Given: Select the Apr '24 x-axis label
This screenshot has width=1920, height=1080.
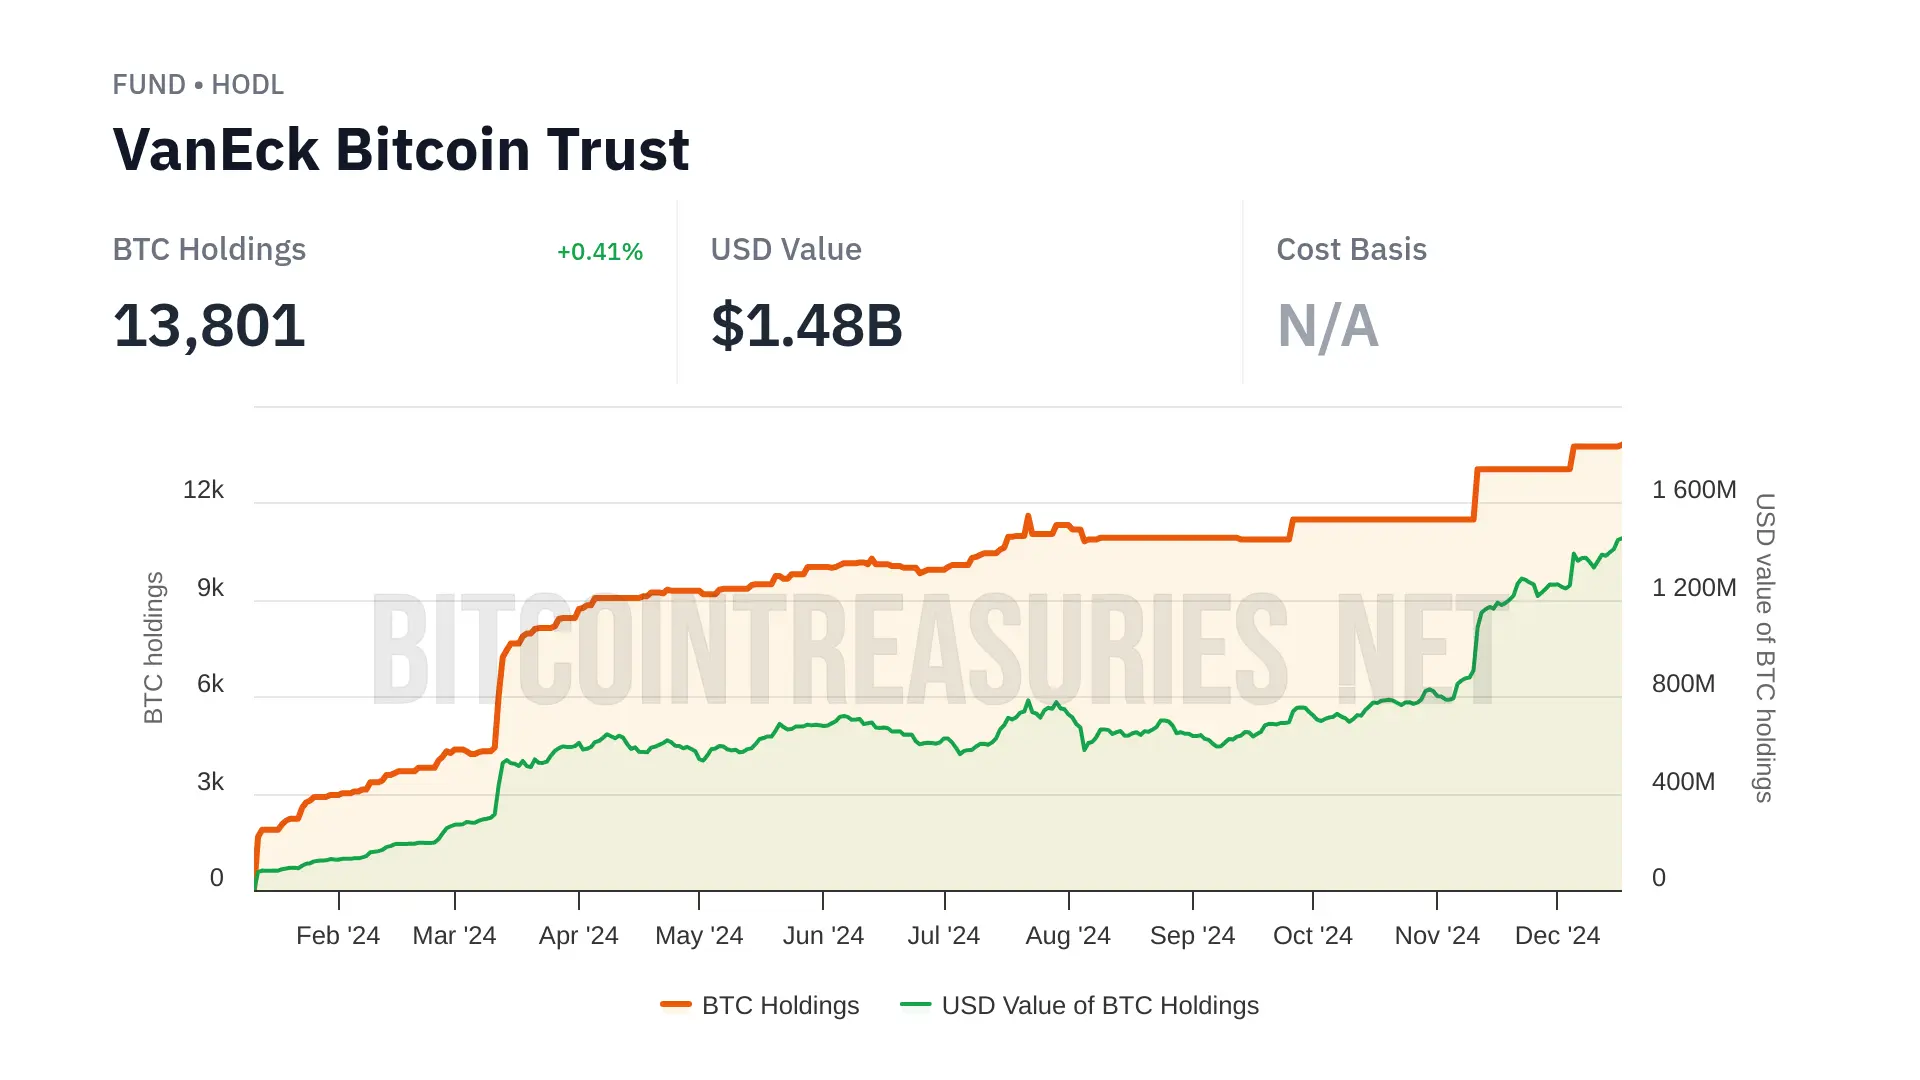Looking at the screenshot, I should [x=578, y=935].
